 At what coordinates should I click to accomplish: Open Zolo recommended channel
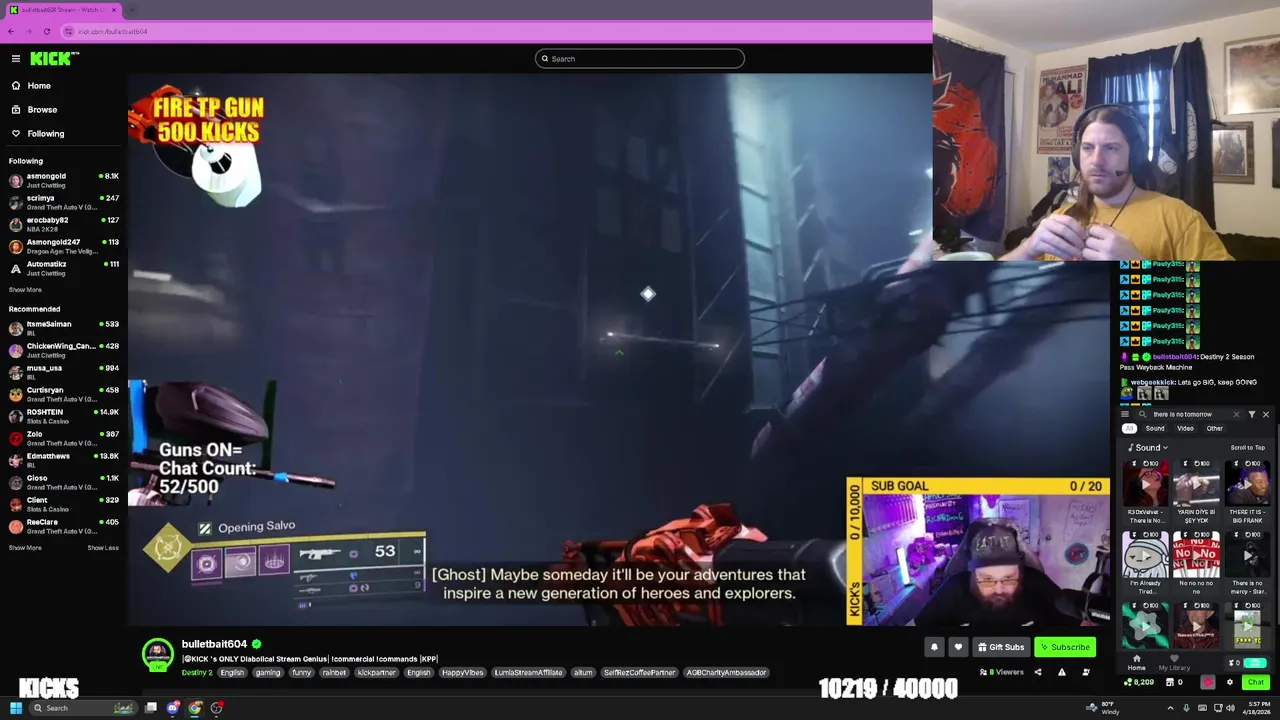64,438
